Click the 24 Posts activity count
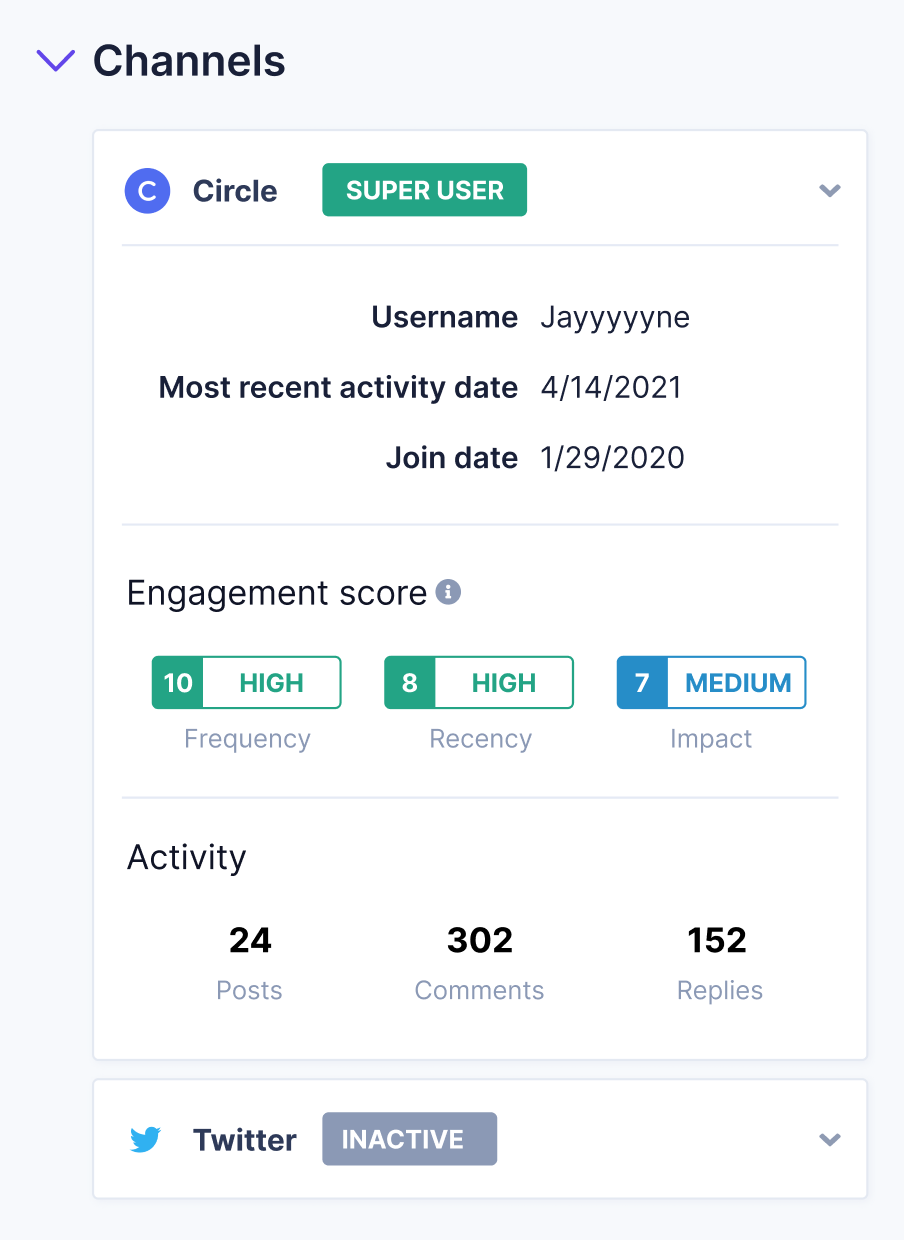 [x=250, y=941]
